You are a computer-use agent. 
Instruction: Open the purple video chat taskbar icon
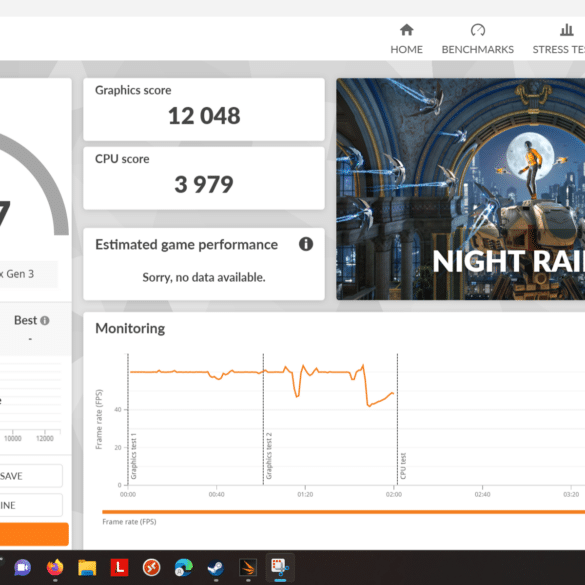point(22,567)
